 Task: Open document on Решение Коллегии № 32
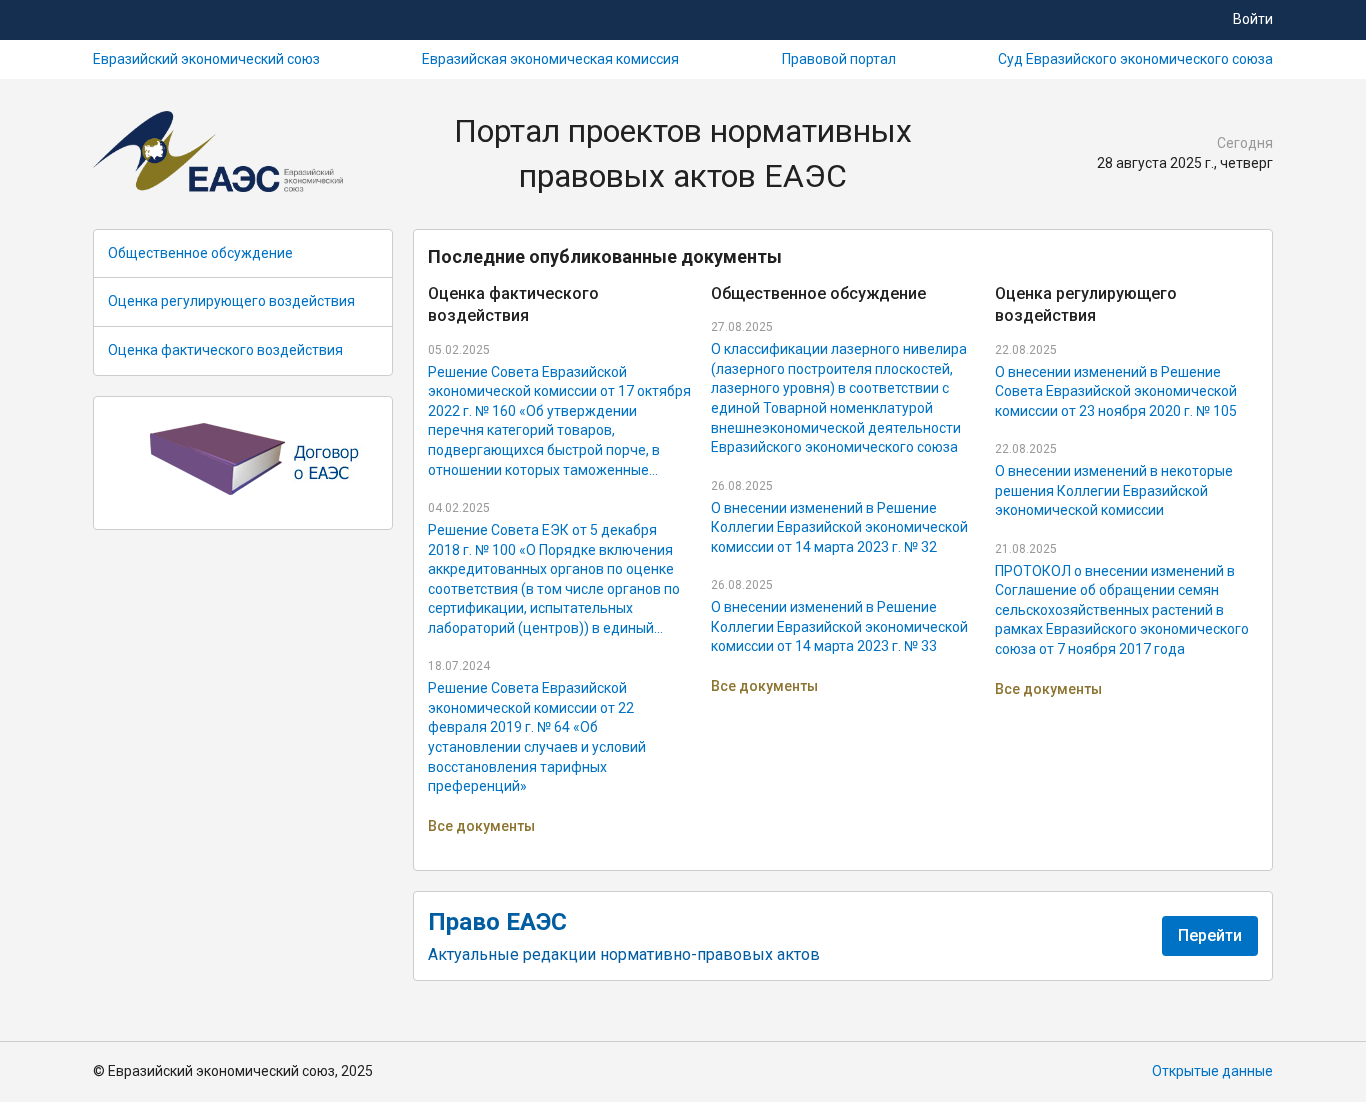point(839,528)
